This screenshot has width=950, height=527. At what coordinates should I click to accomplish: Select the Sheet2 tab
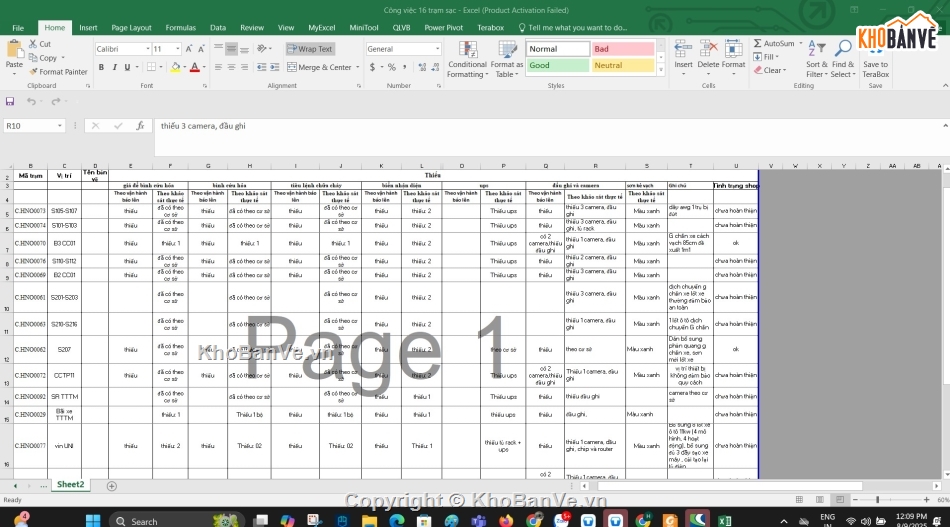pyautogui.click(x=70, y=485)
